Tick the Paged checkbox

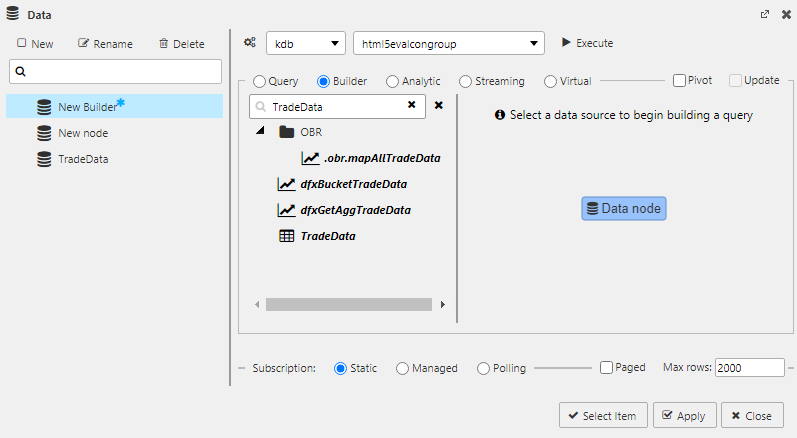pyautogui.click(x=606, y=368)
